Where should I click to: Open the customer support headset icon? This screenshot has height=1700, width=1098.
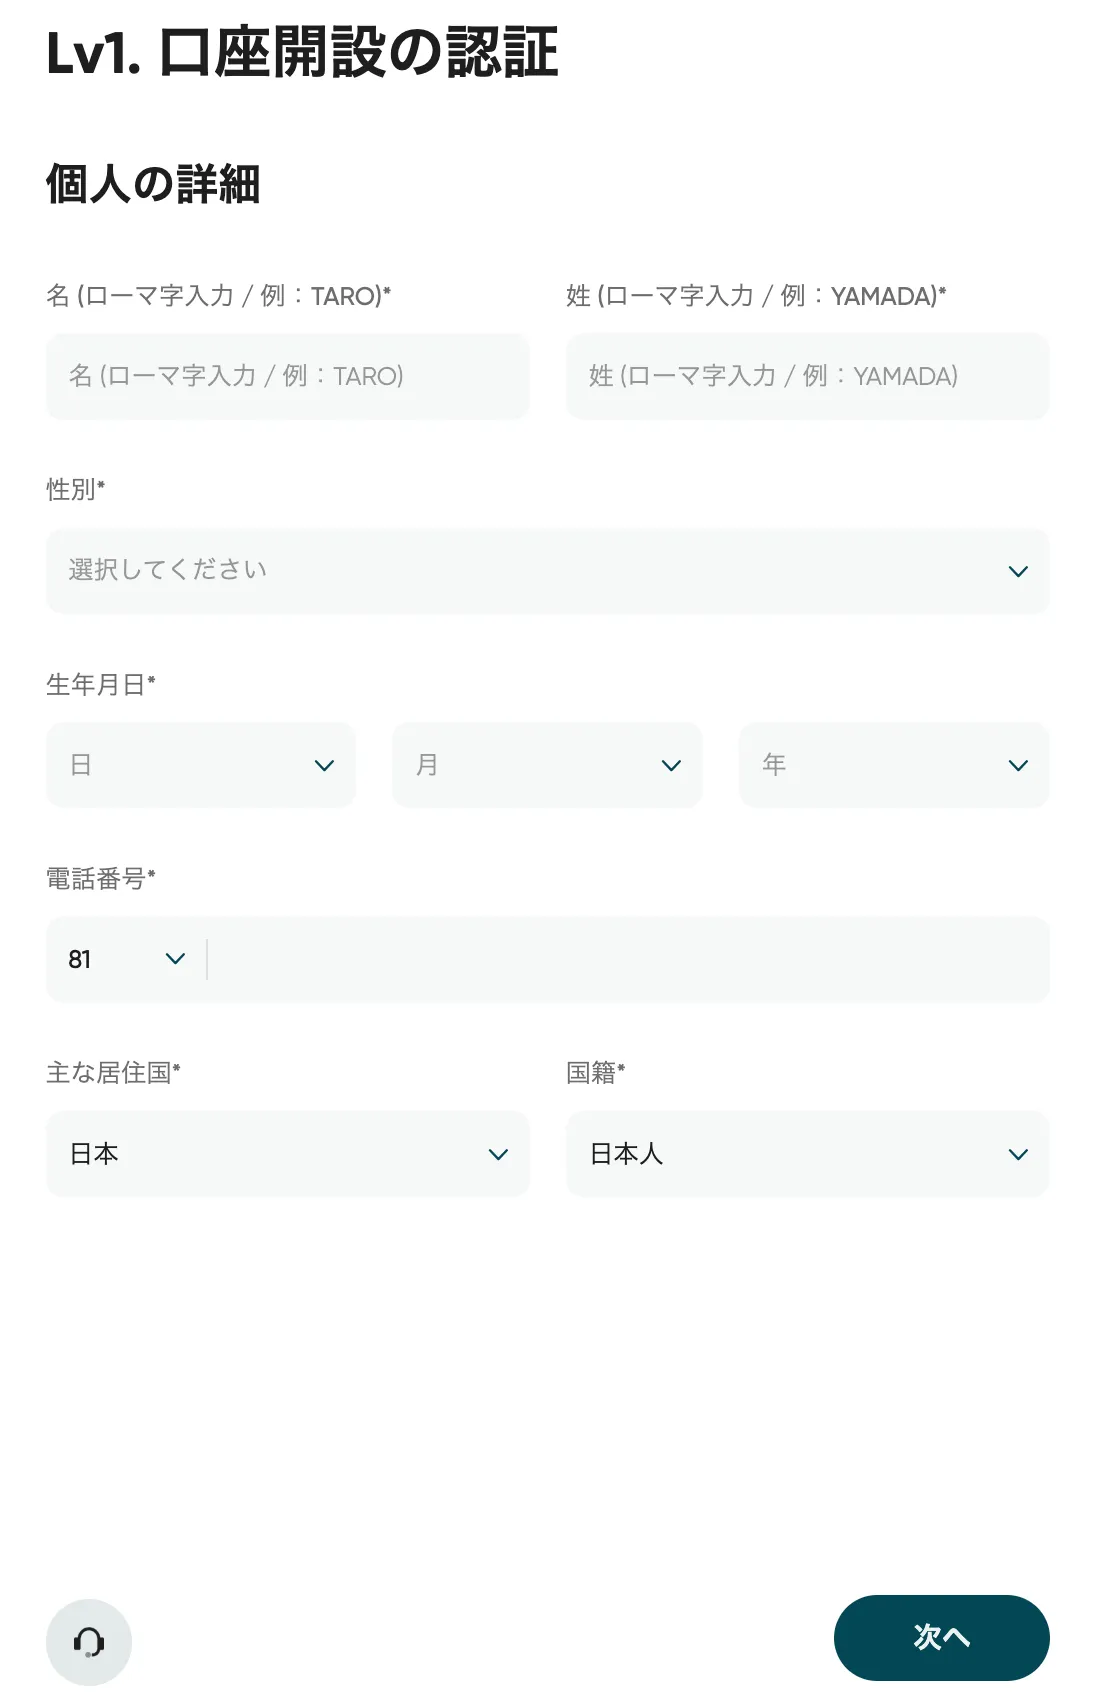(x=89, y=1640)
